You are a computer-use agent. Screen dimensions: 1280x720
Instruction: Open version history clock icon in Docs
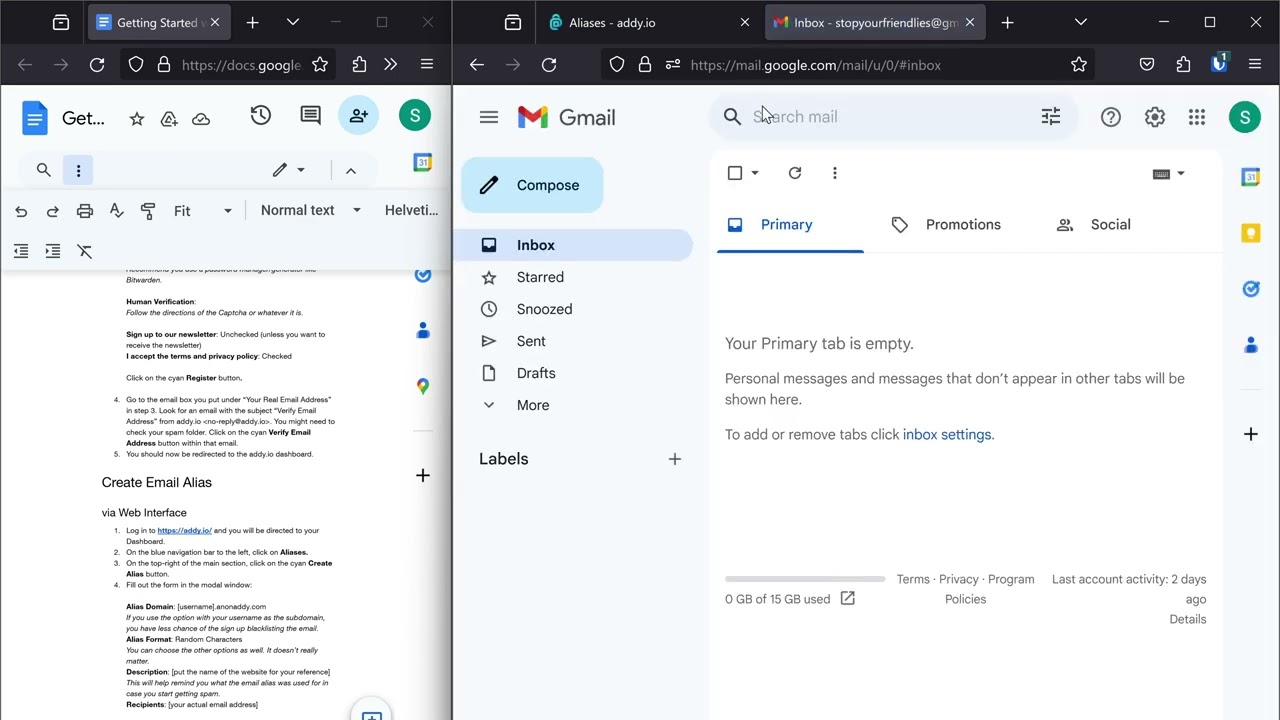click(x=261, y=116)
